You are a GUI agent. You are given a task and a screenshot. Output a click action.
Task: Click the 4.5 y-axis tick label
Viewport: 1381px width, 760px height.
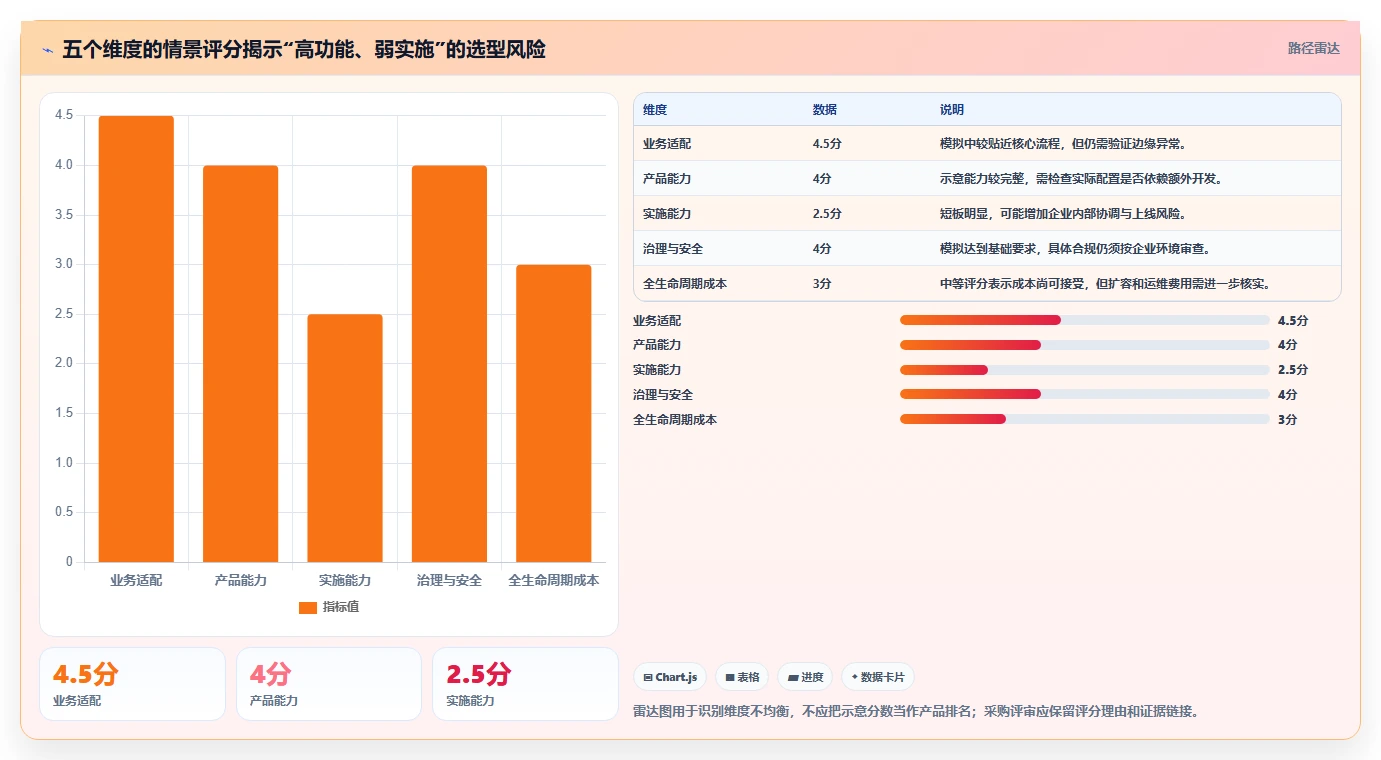[x=64, y=116]
